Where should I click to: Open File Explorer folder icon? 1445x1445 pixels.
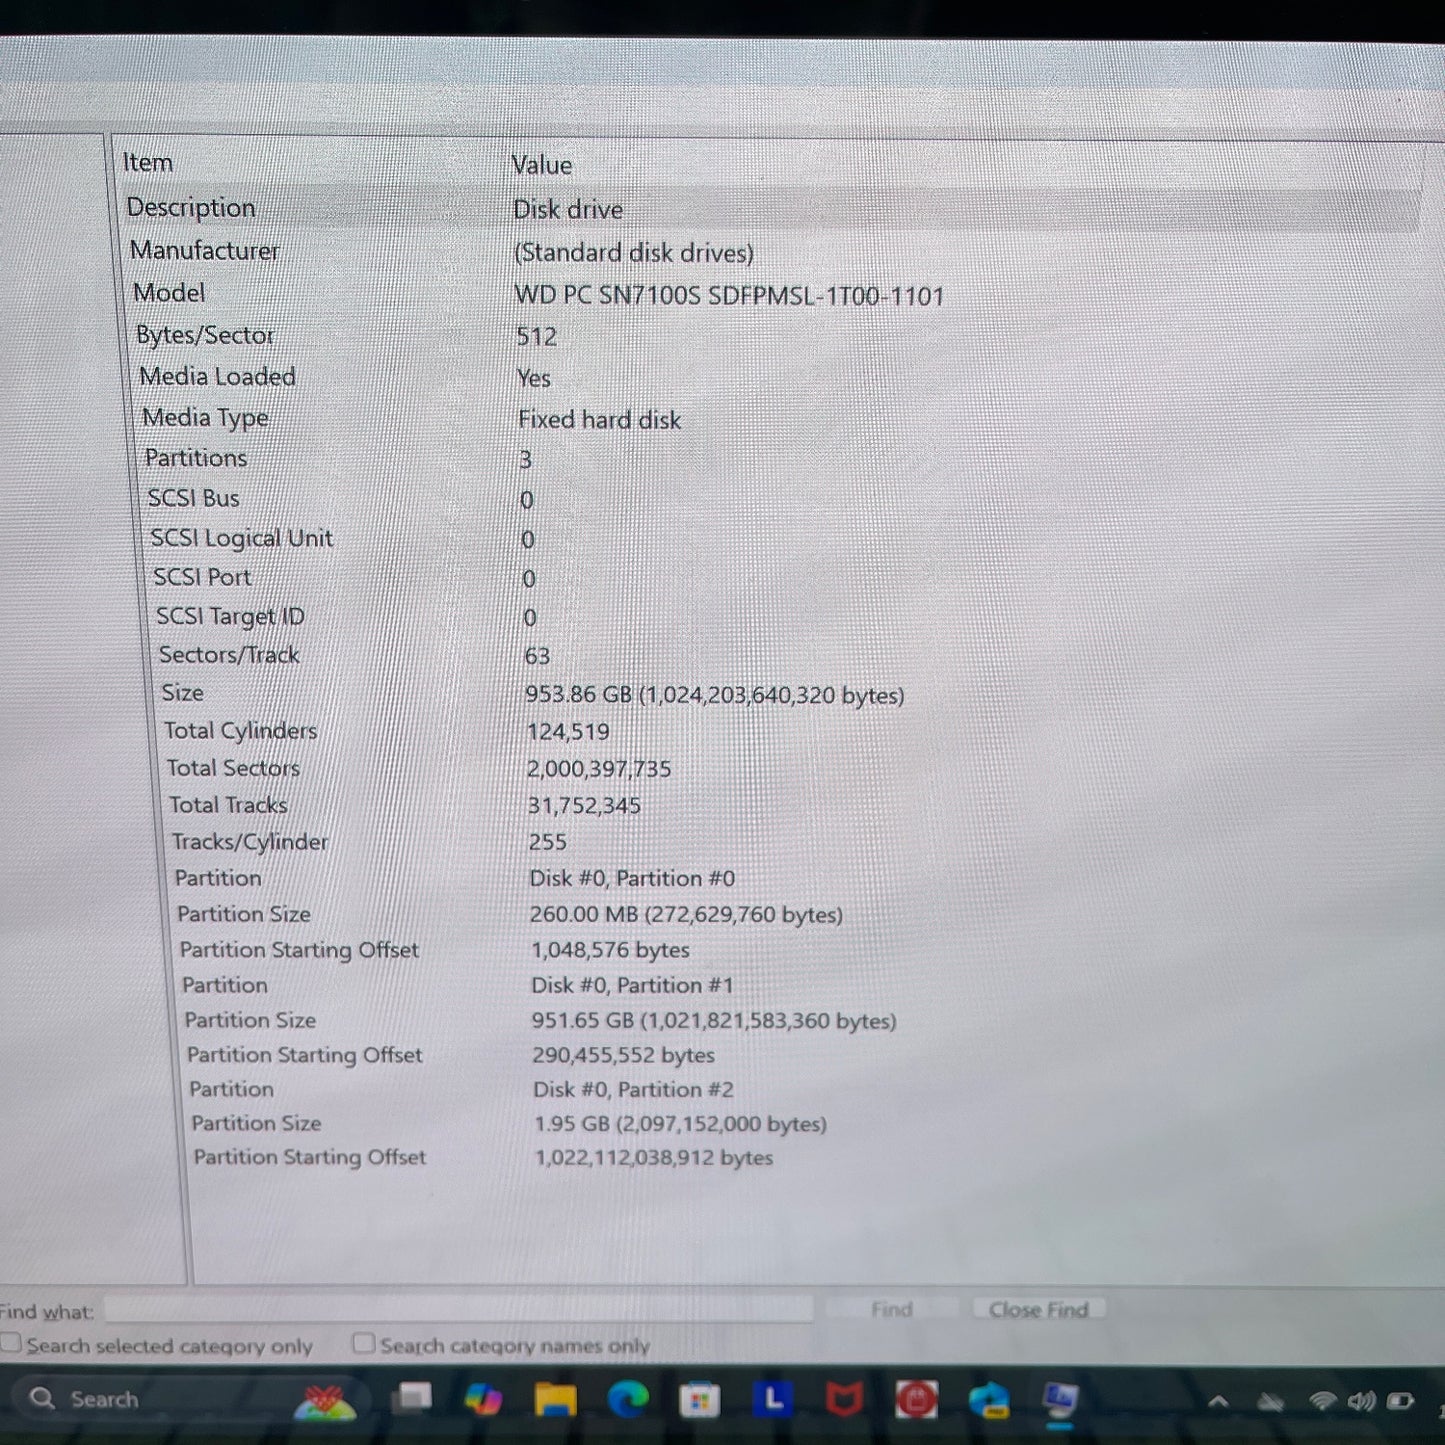pyautogui.click(x=555, y=1400)
